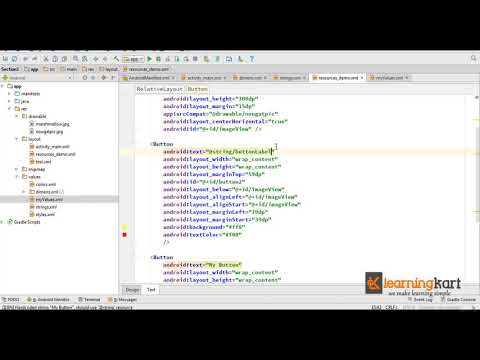The height and width of the screenshot is (360, 480).
Task: Click the Find magnifier toolbar icon
Action: pos(76,59)
